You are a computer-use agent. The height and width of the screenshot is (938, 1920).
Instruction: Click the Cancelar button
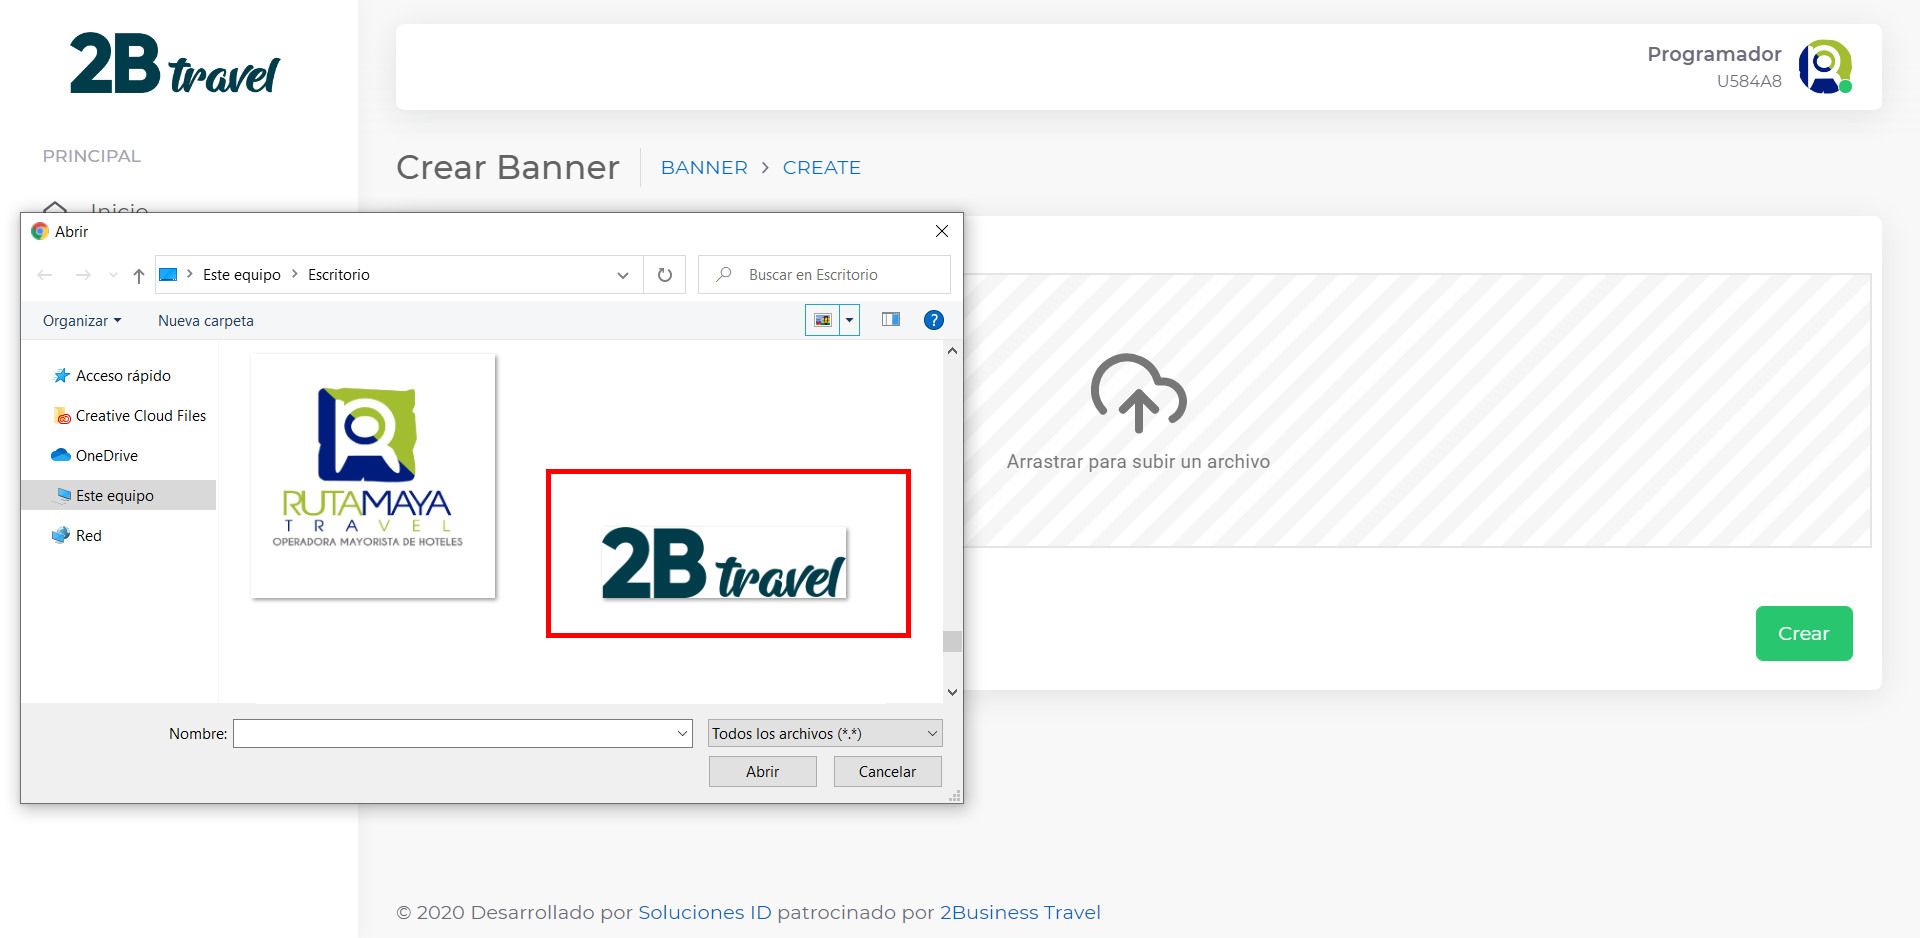(x=888, y=772)
